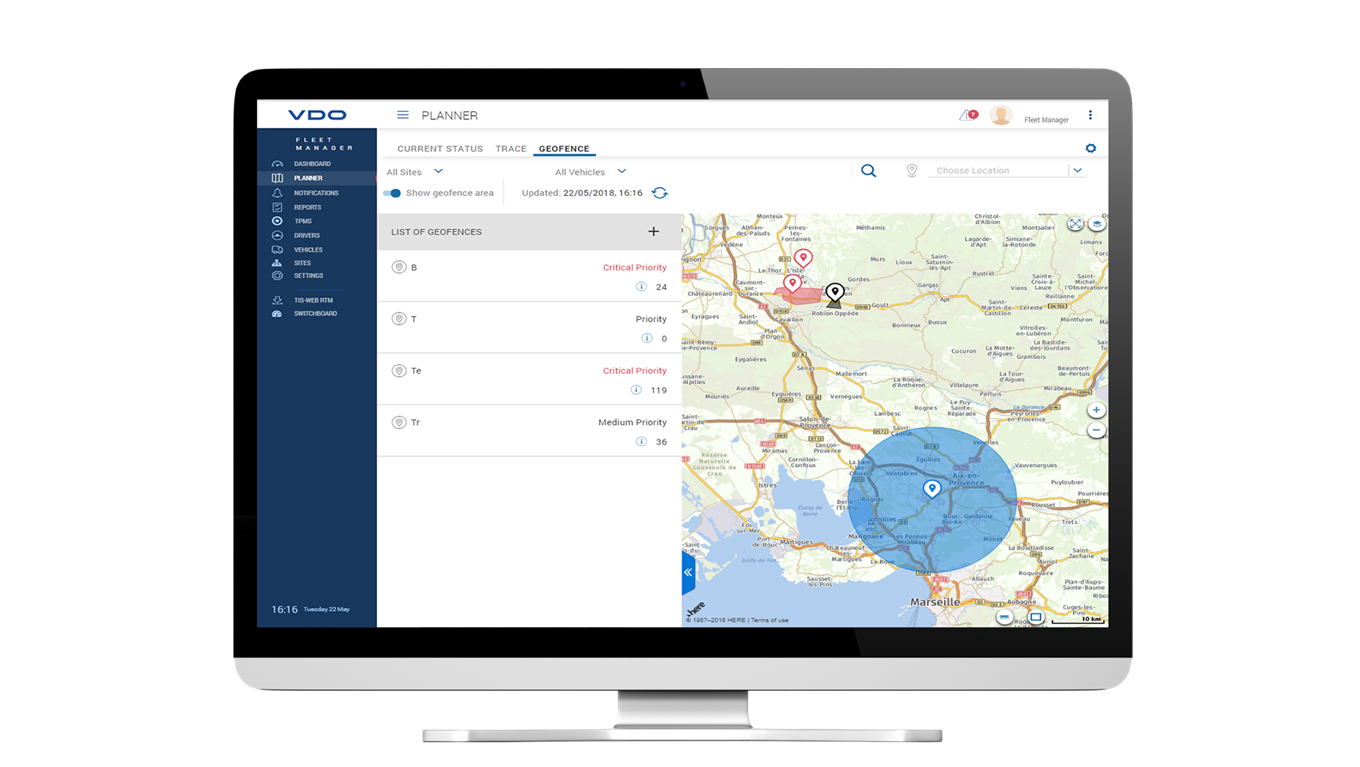Viewport: 1360px width, 767px height.
Task: Open Settings in the sidebar
Action: 308,276
